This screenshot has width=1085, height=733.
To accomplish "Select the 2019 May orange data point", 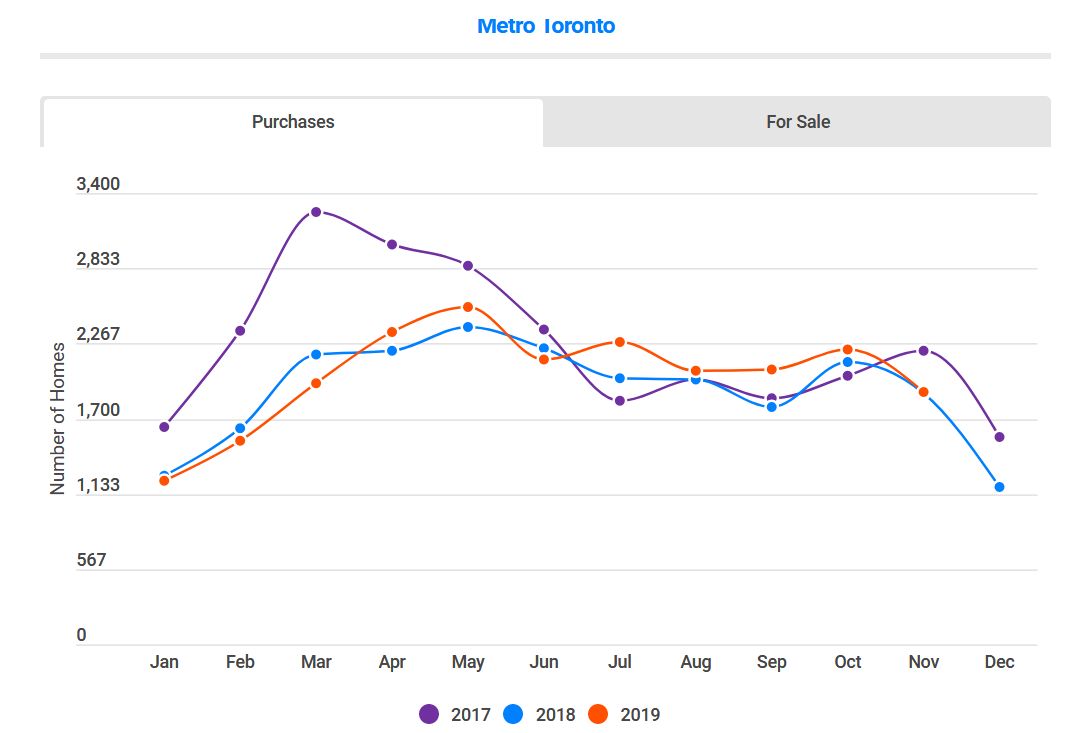I will click(x=468, y=307).
